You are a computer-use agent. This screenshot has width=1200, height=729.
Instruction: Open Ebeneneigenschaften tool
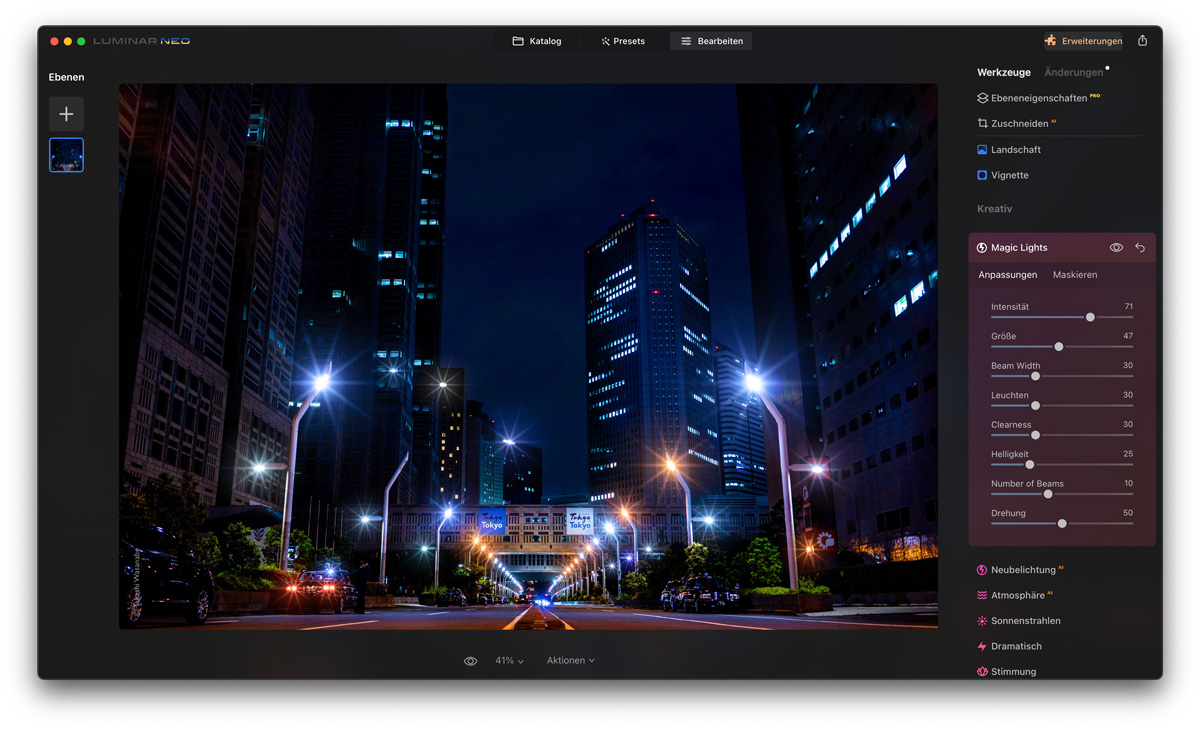(x=1038, y=98)
